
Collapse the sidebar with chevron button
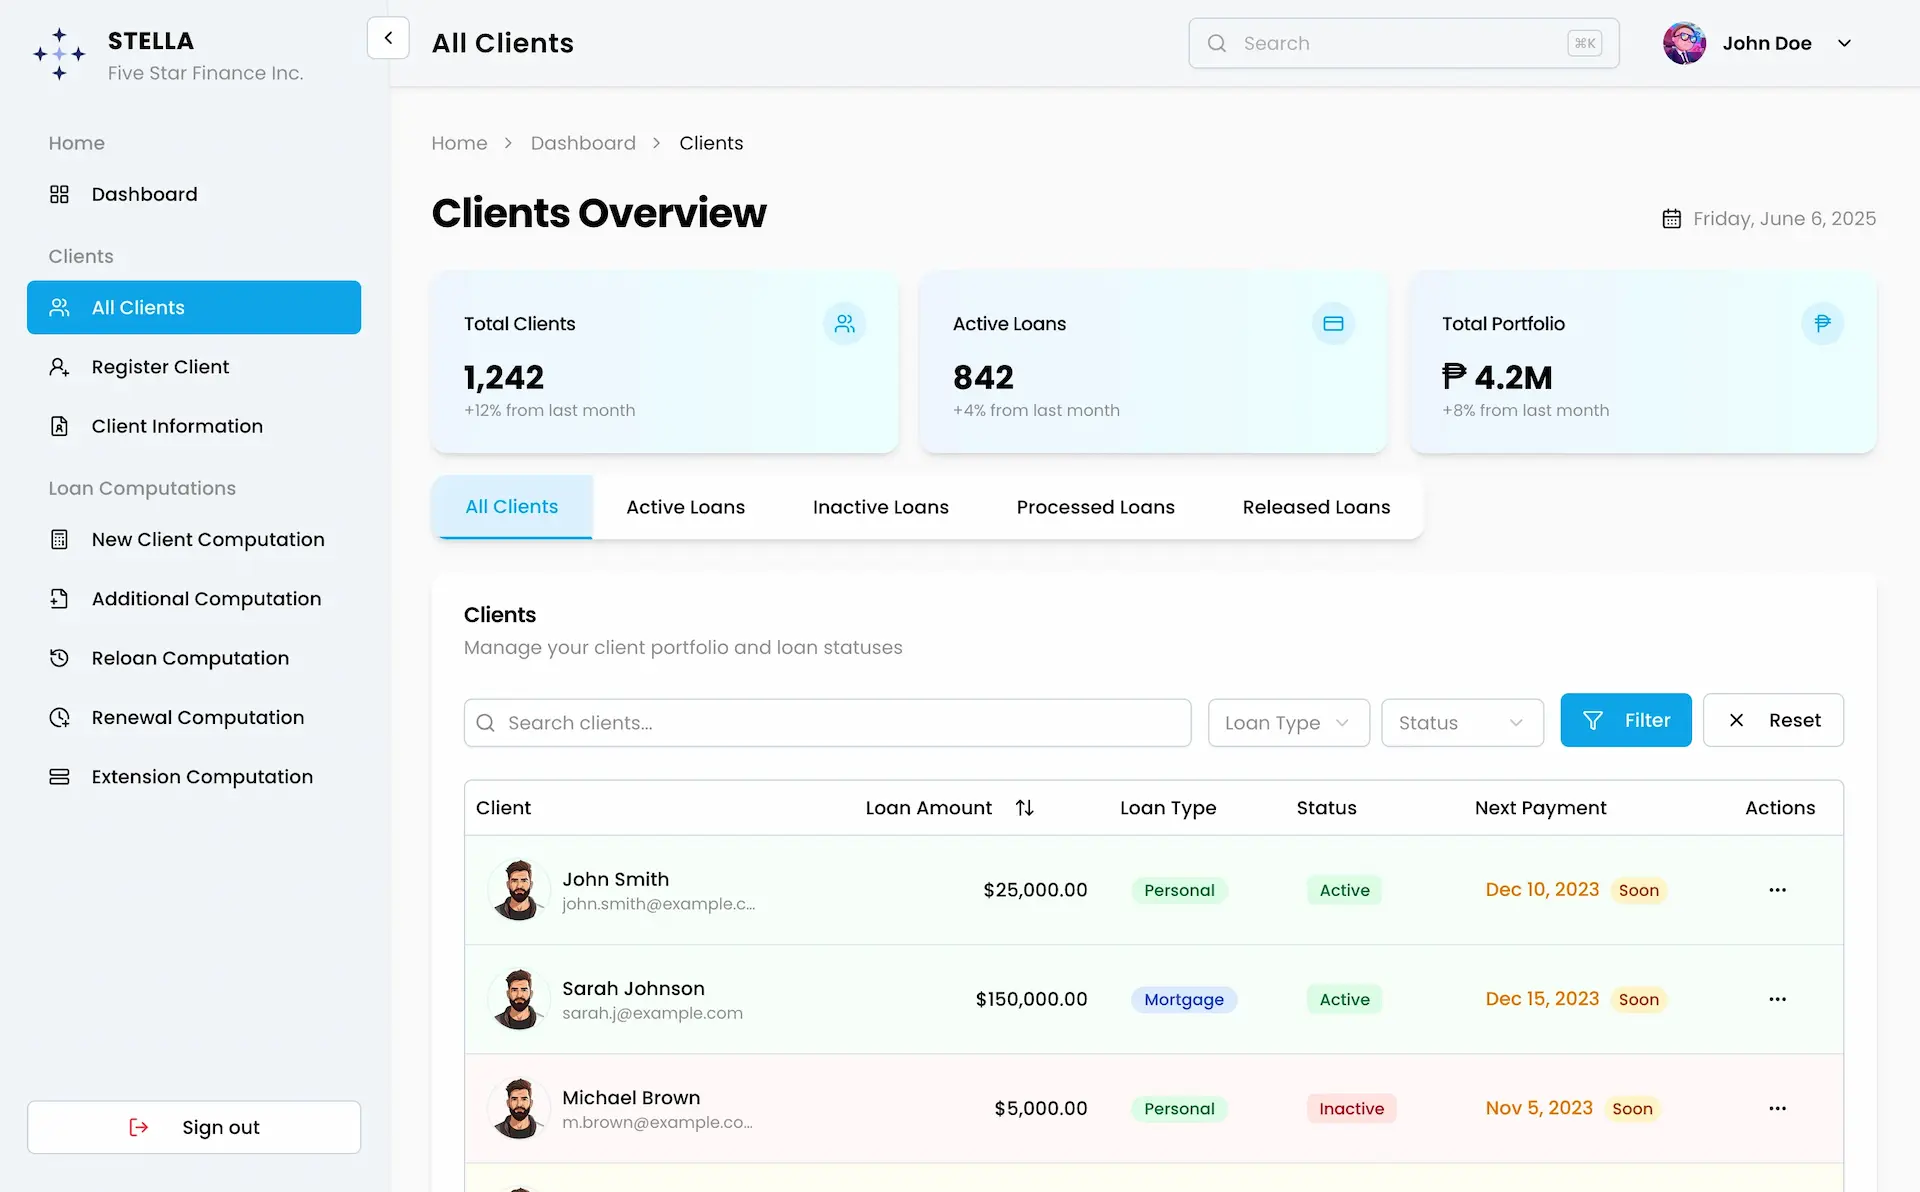tap(388, 38)
